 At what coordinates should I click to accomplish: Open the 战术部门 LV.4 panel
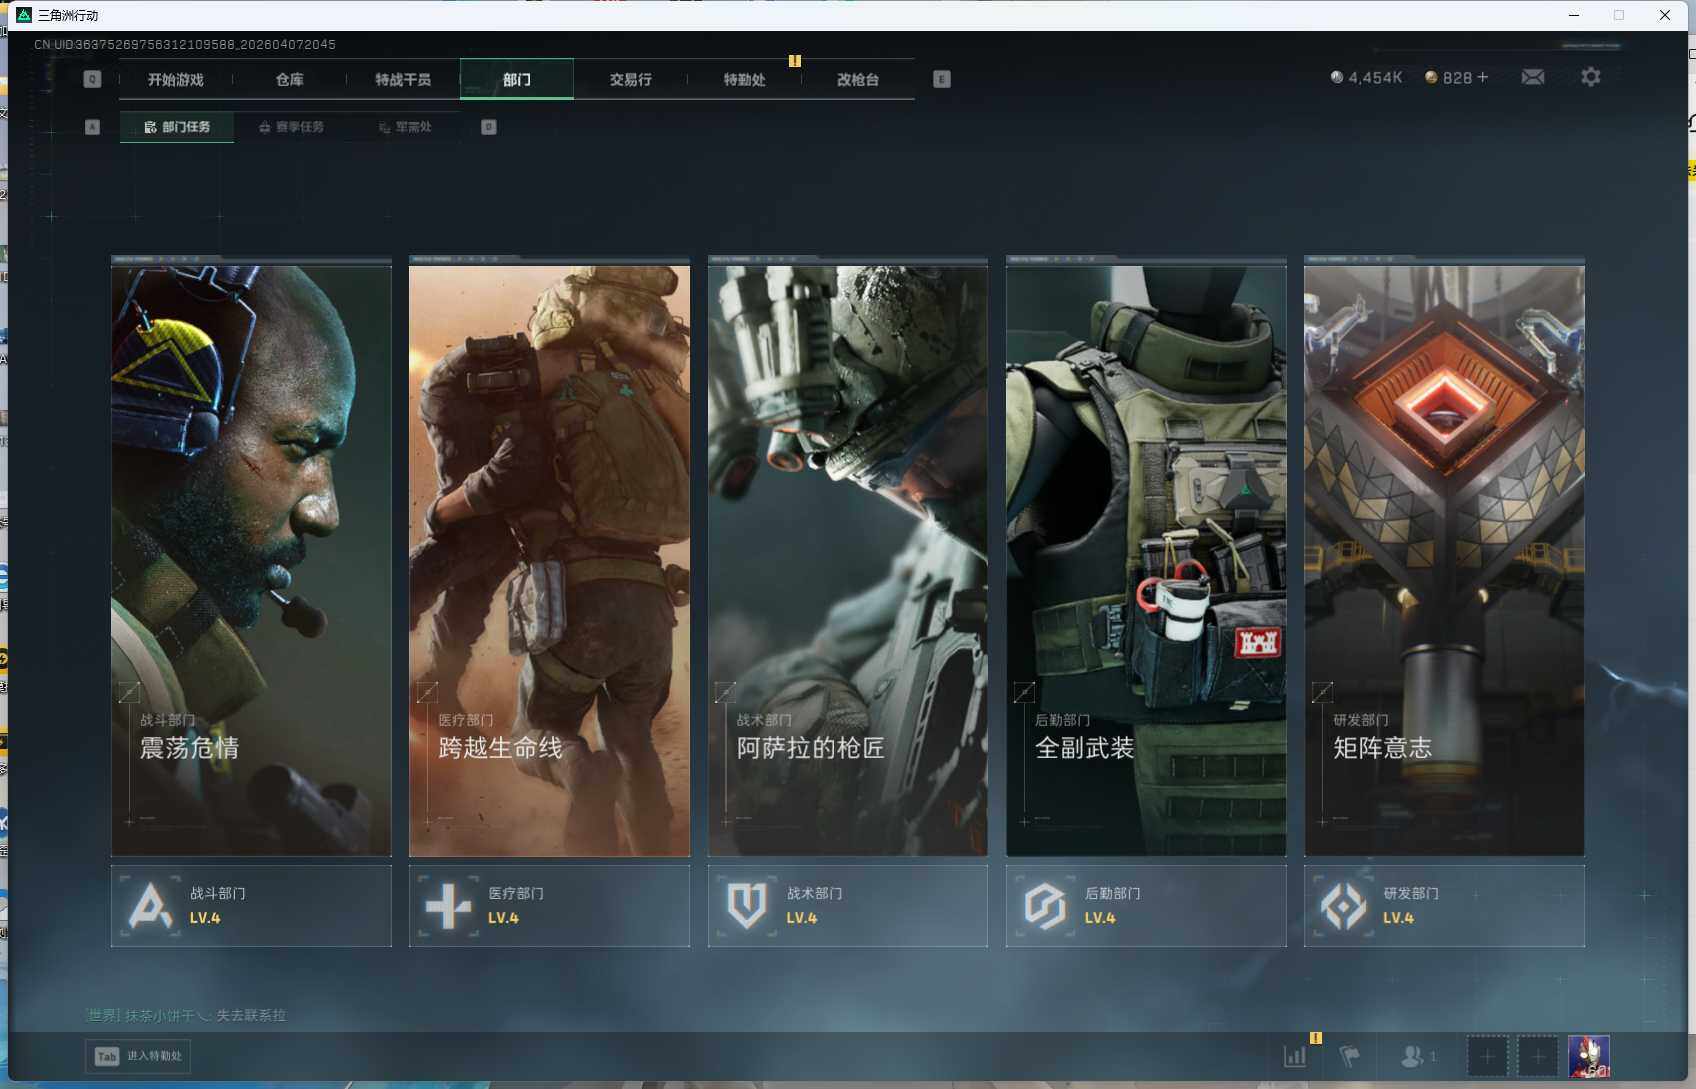pyautogui.click(x=847, y=906)
